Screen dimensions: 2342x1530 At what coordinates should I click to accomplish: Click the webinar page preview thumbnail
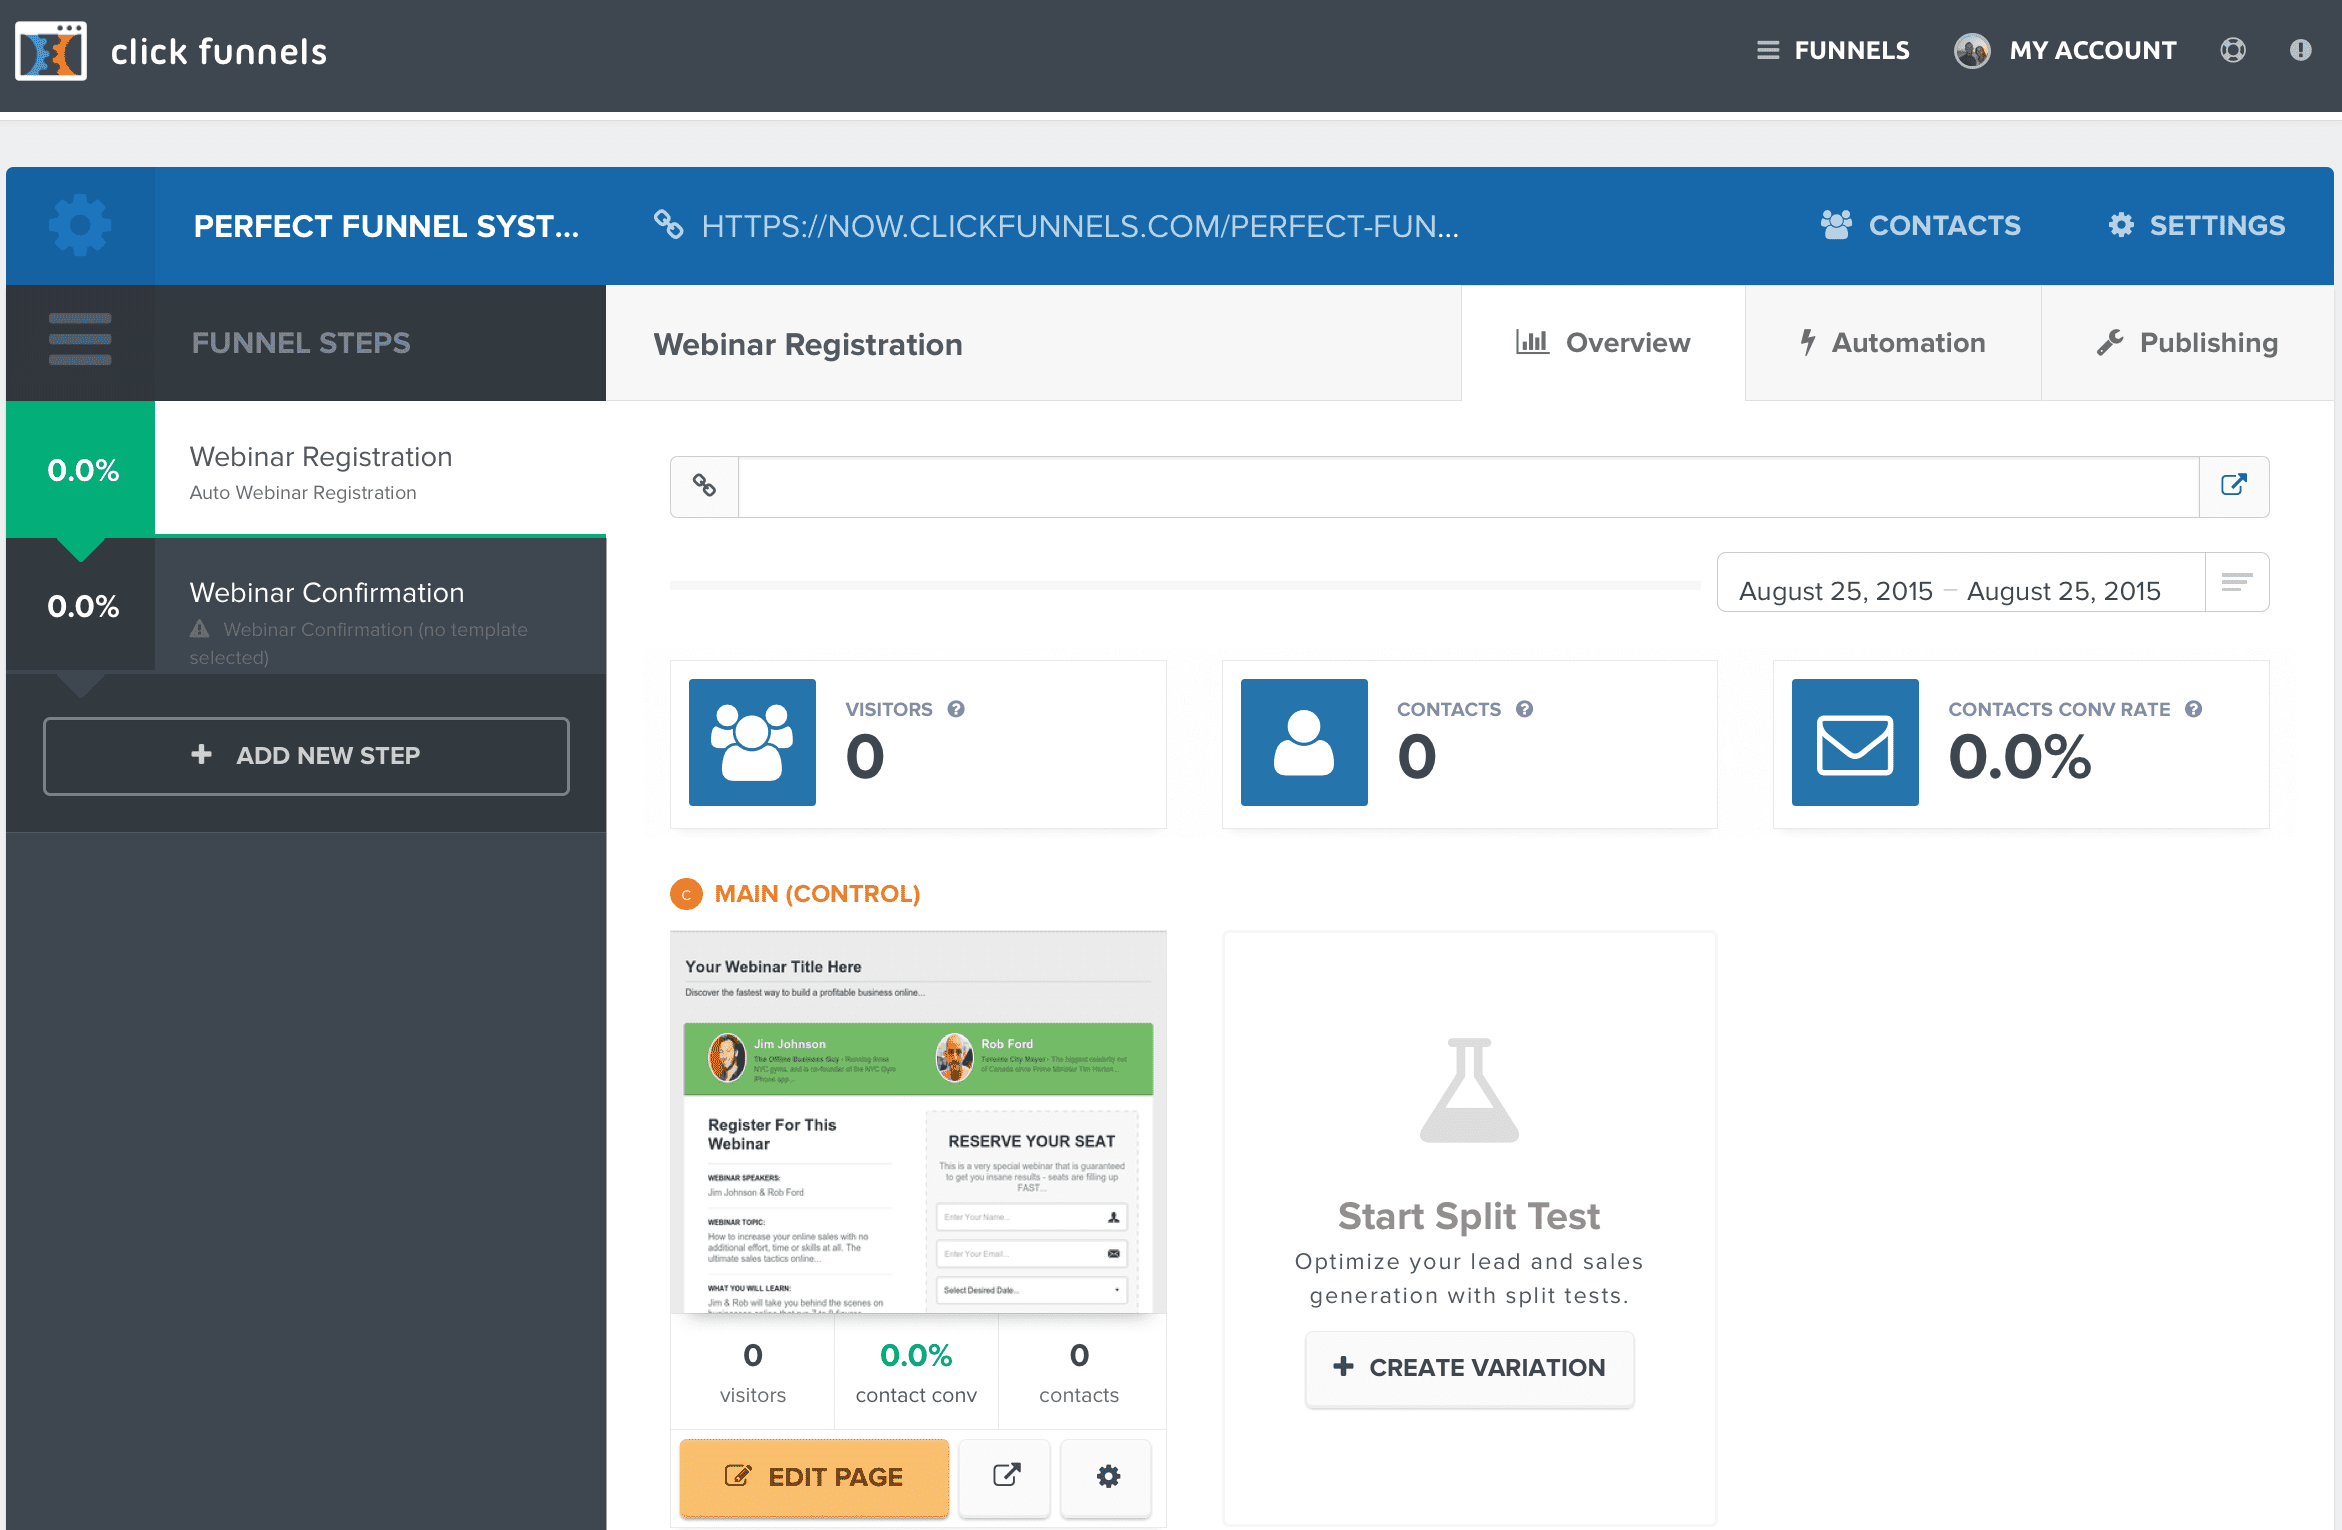point(918,1122)
